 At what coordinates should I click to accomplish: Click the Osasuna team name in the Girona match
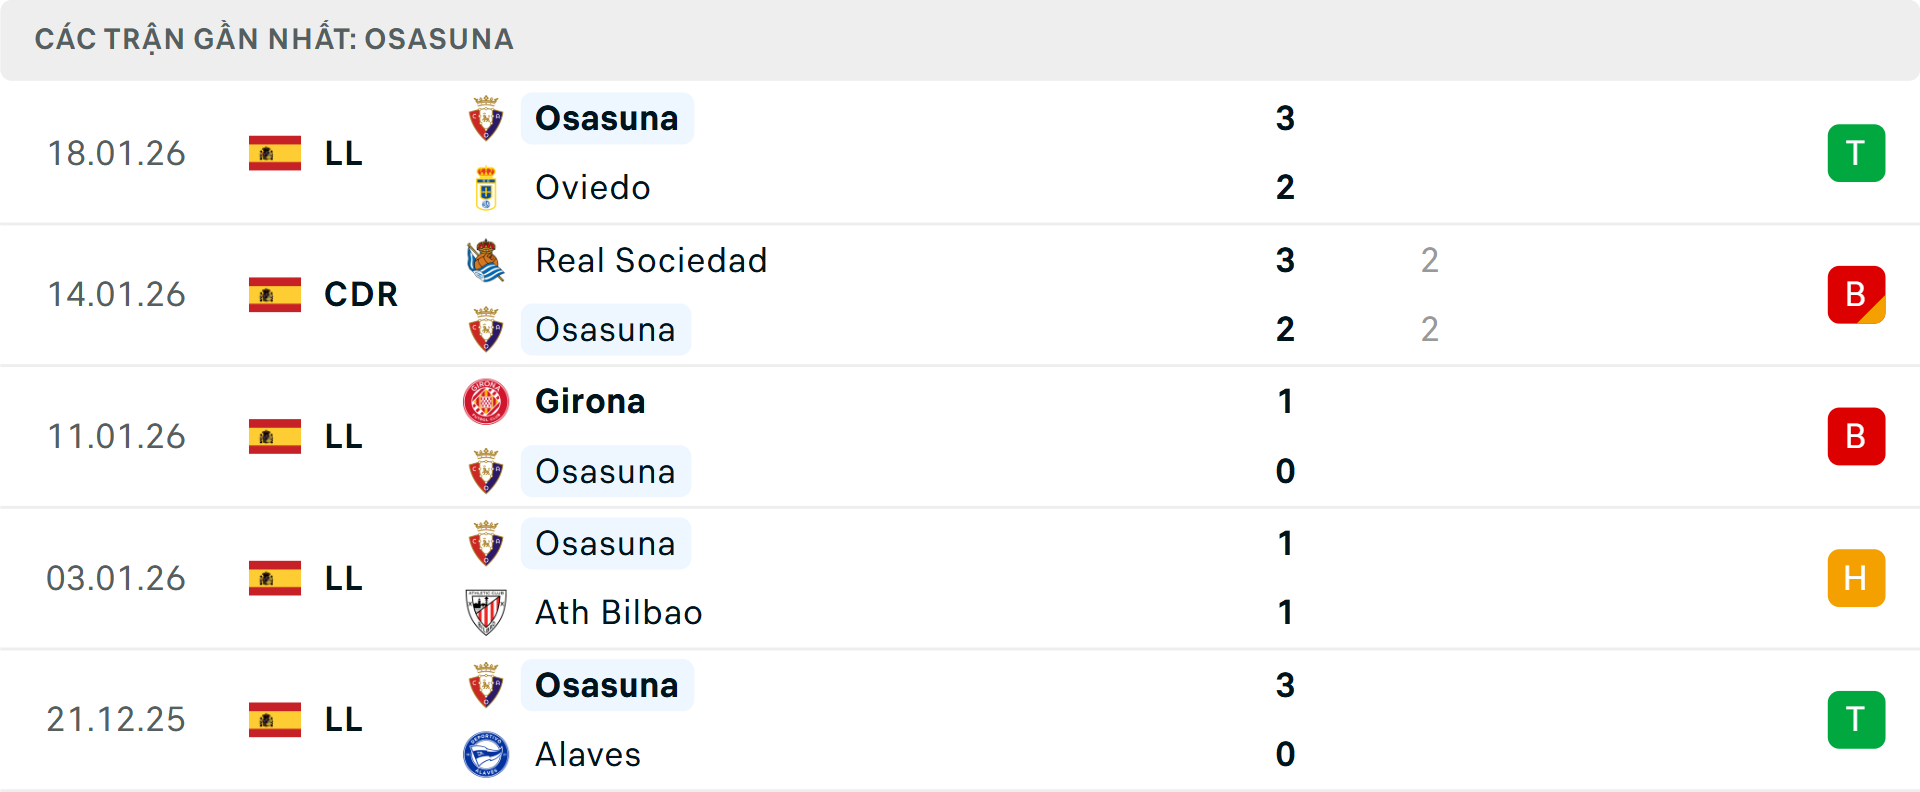(x=606, y=471)
